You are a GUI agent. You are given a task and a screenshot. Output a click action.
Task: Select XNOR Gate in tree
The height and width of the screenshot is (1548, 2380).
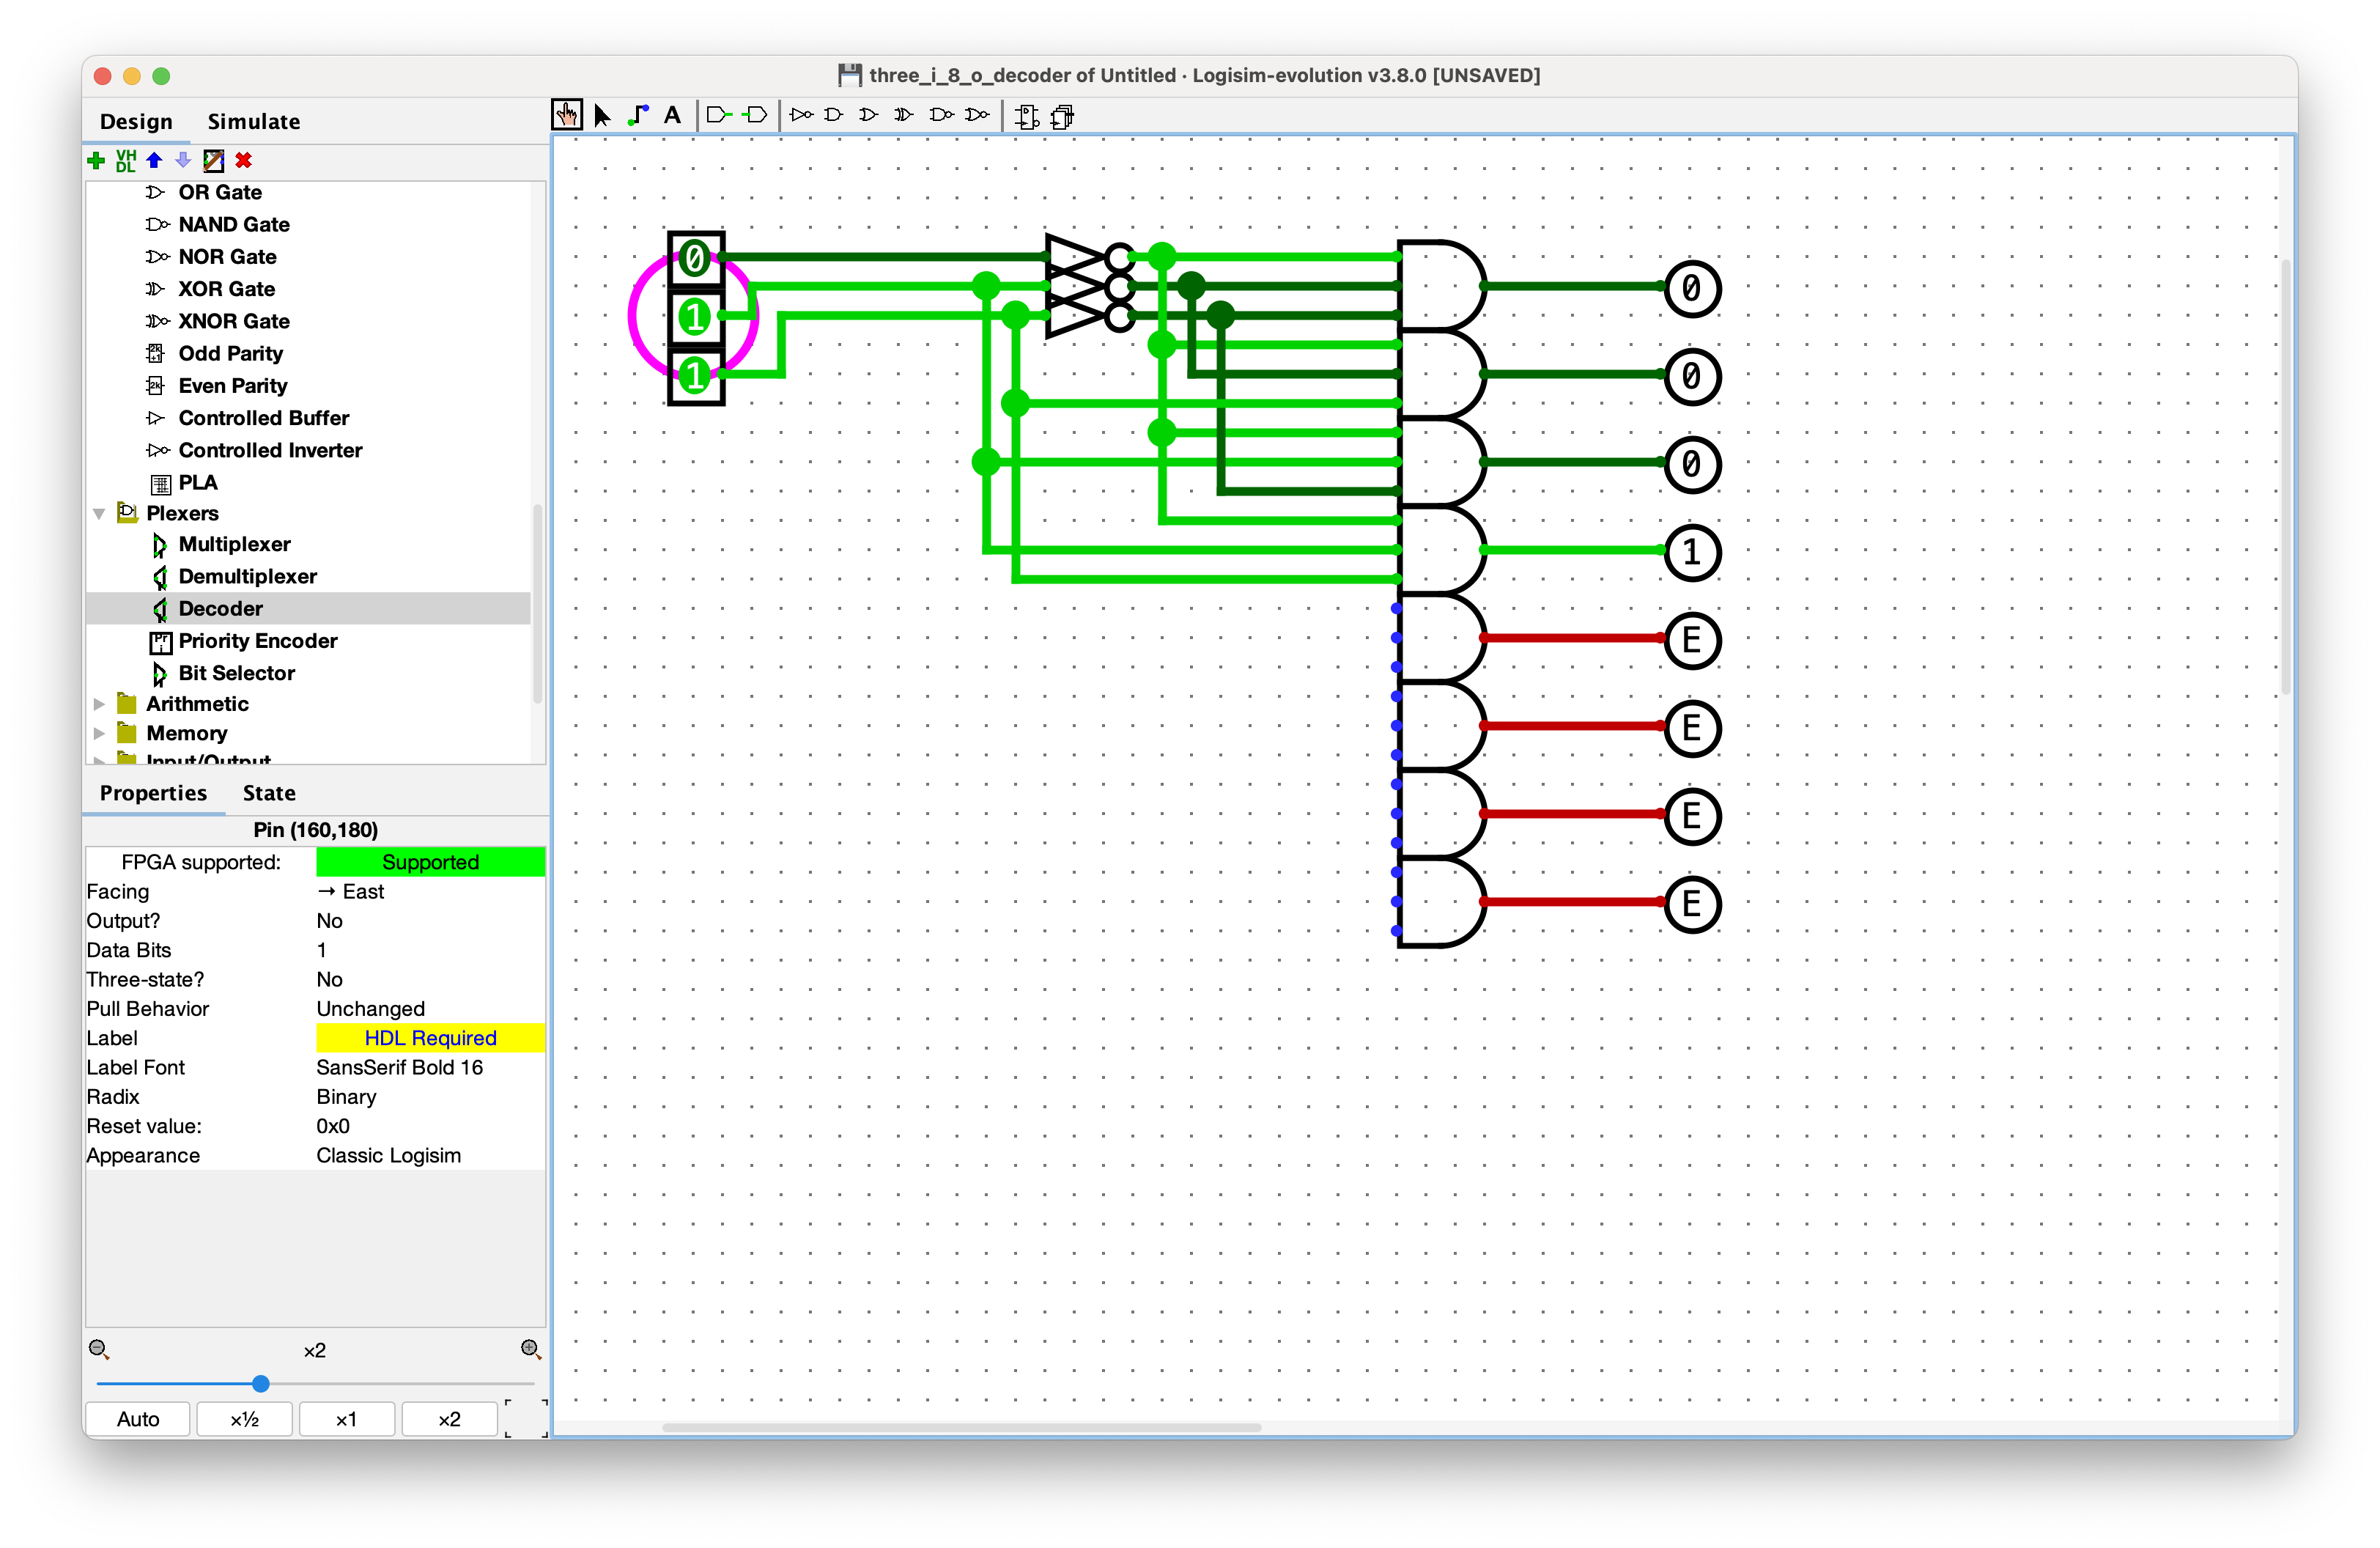click(x=233, y=322)
